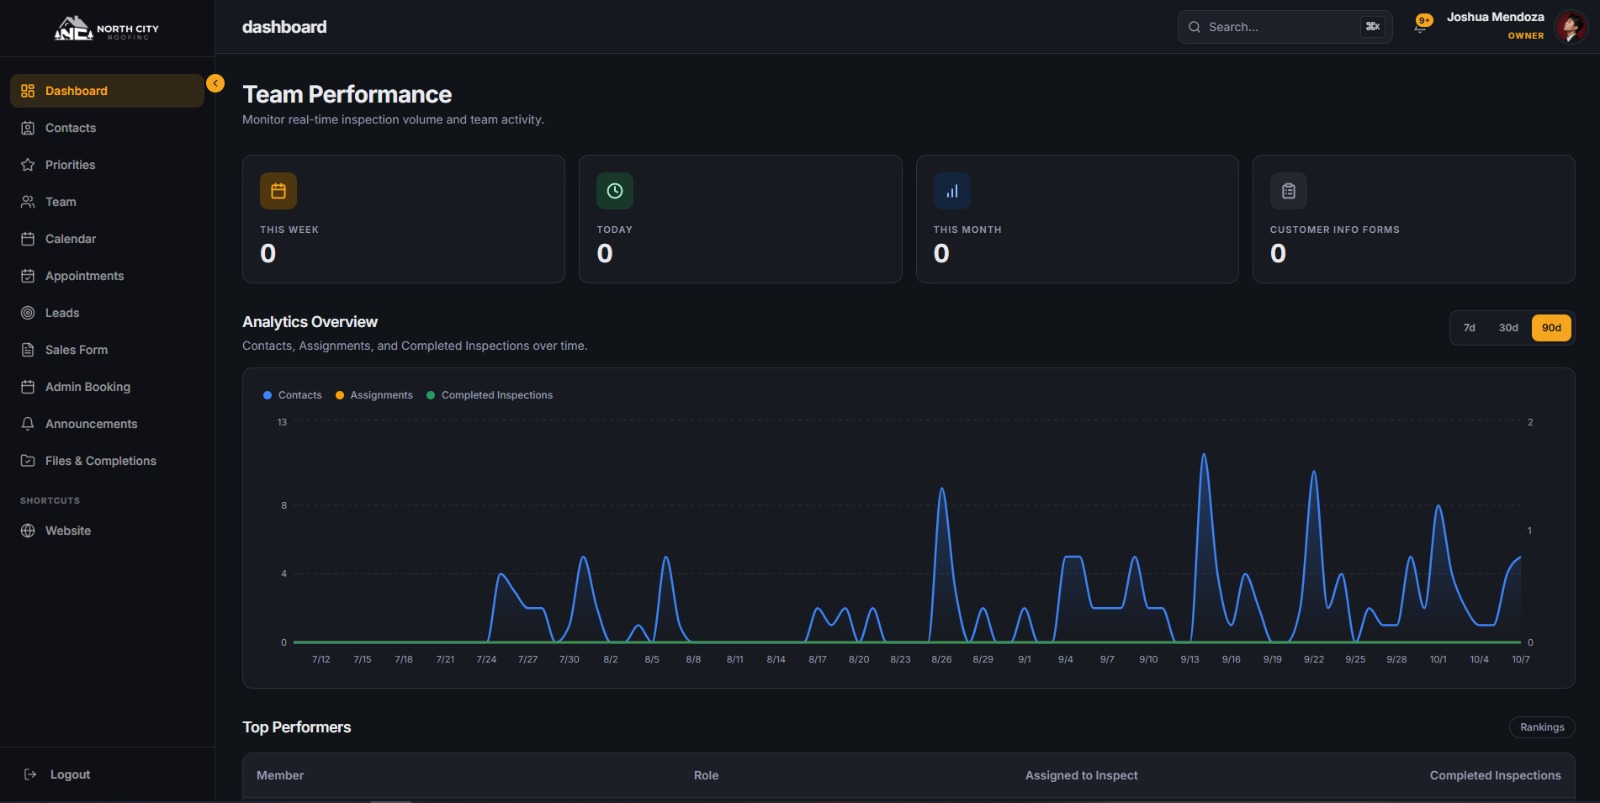Click the Logout arrow icon
This screenshot has width=1600, height=803.
30,775
